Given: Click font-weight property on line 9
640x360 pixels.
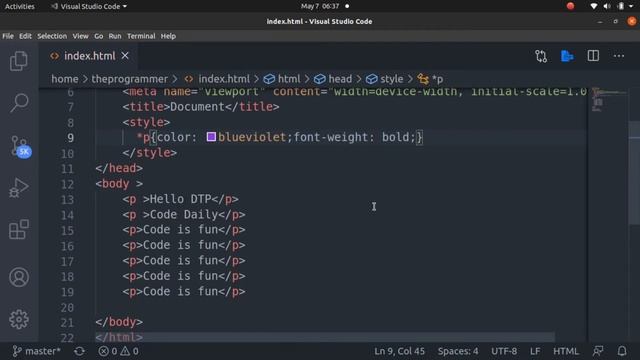Looking at the screenshot, I should pyautogui.click(x=330, y=137).
